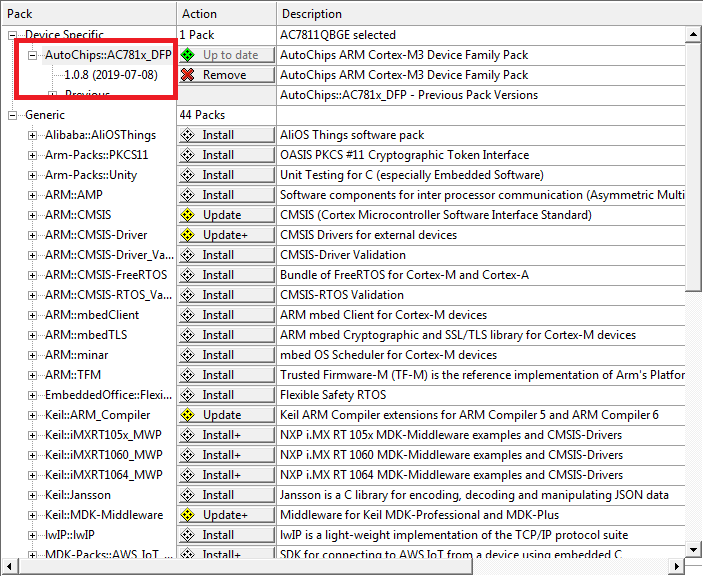Expand the Keil::ARM_Compiler pack node

click(32, 415)
